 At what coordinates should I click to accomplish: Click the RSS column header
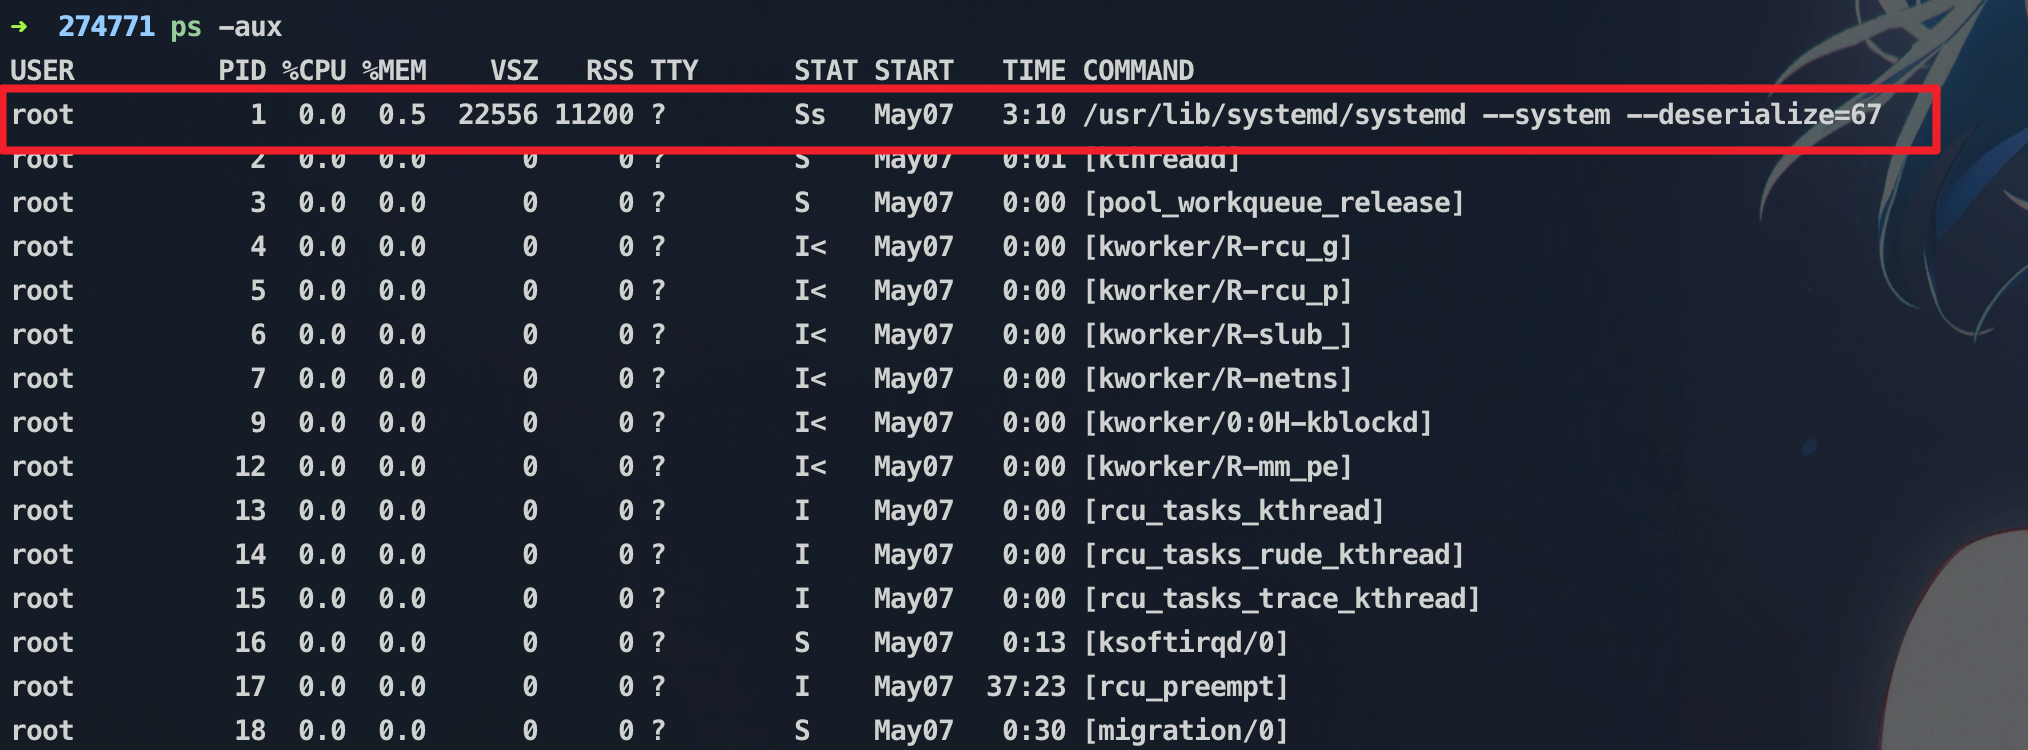click(x=610, y=70)
